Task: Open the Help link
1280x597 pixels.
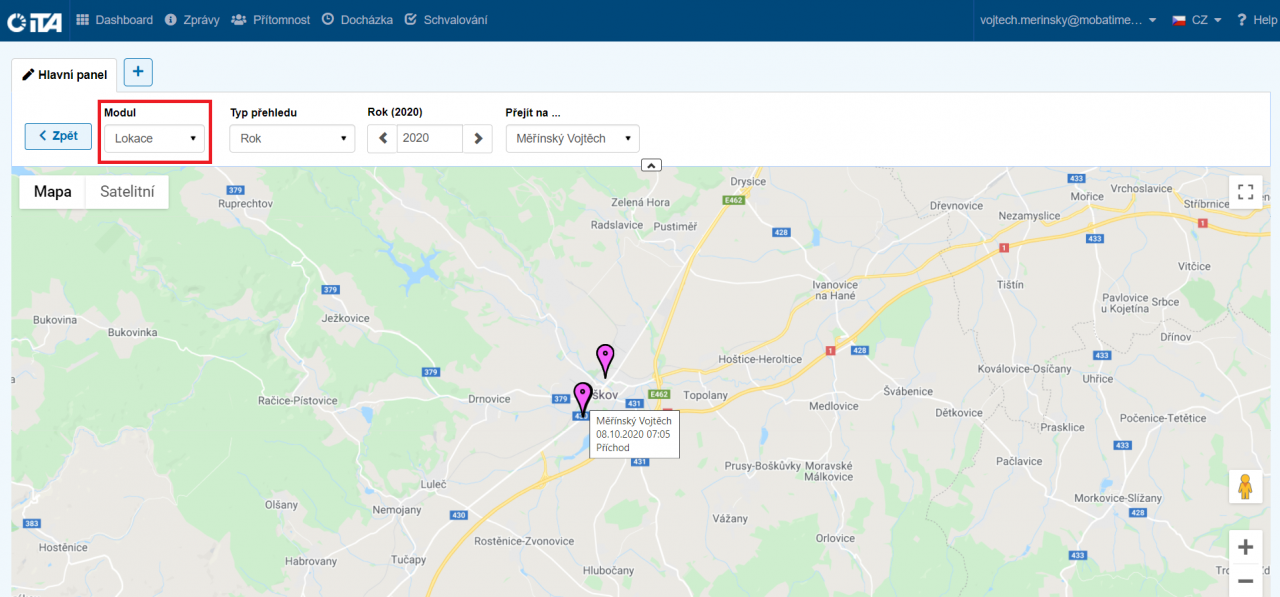Action: 1256,20
